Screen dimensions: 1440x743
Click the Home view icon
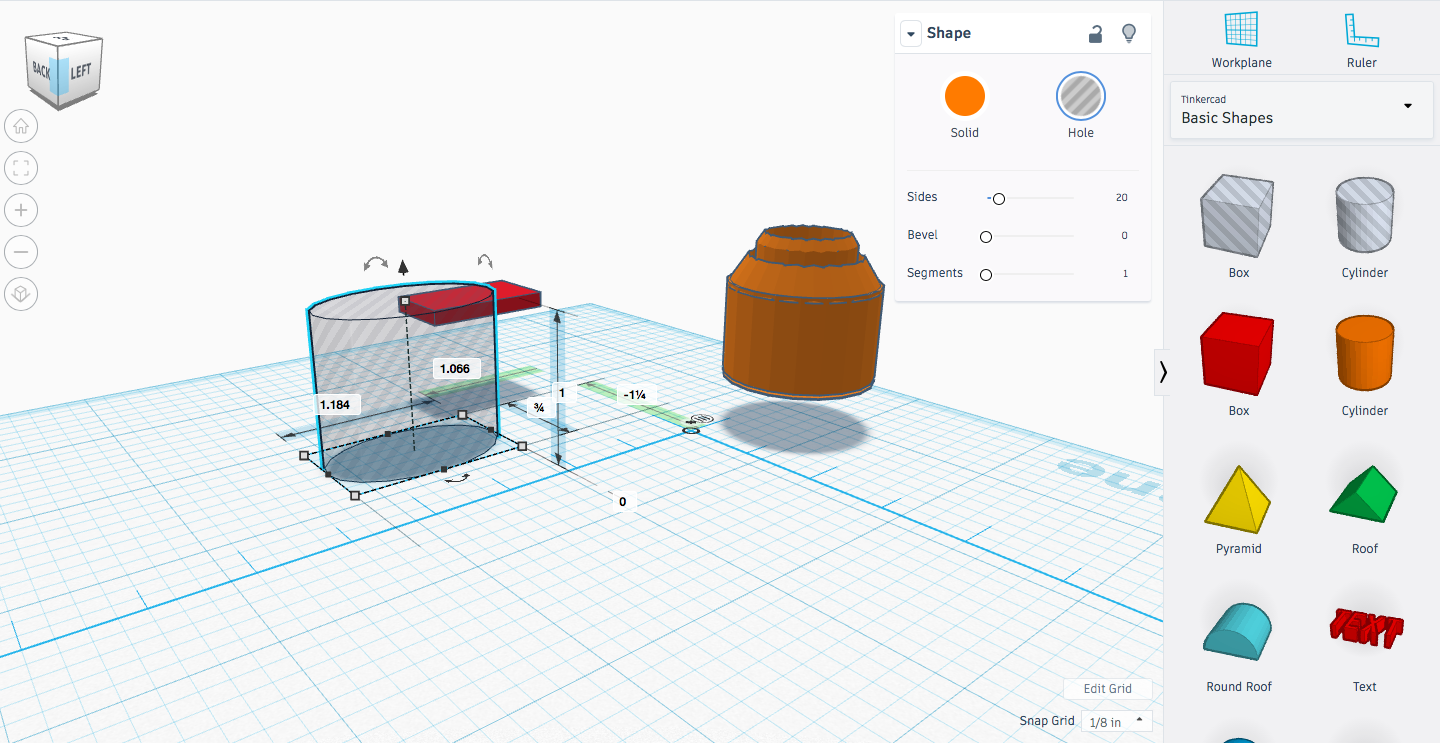click(21, 127)
